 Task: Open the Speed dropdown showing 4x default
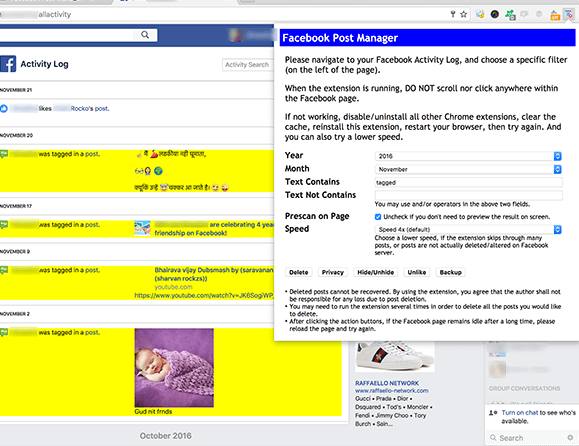[x=468, y=230]
